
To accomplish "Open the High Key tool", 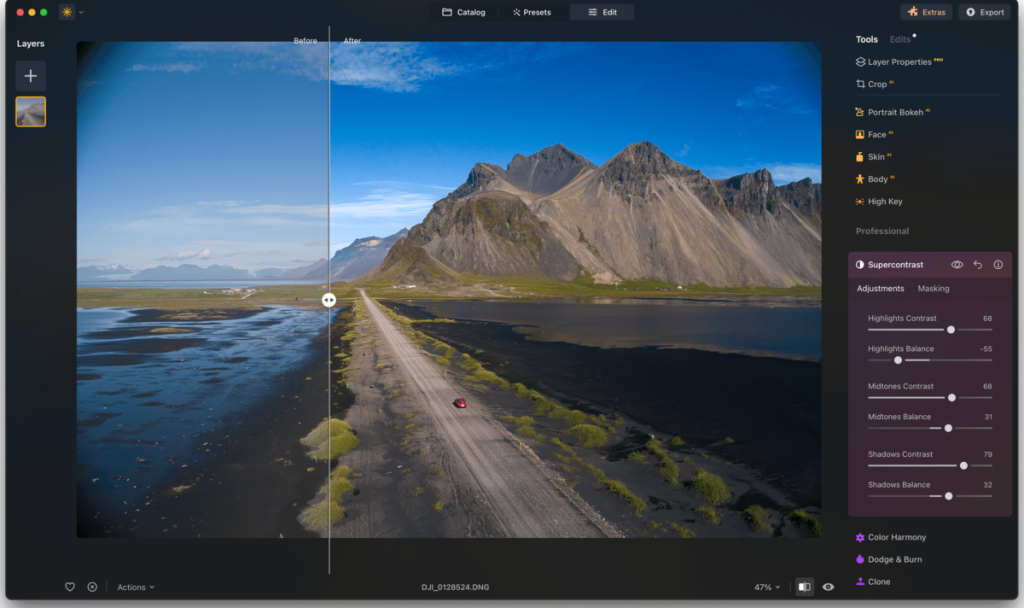I will (x=879, y=201).
